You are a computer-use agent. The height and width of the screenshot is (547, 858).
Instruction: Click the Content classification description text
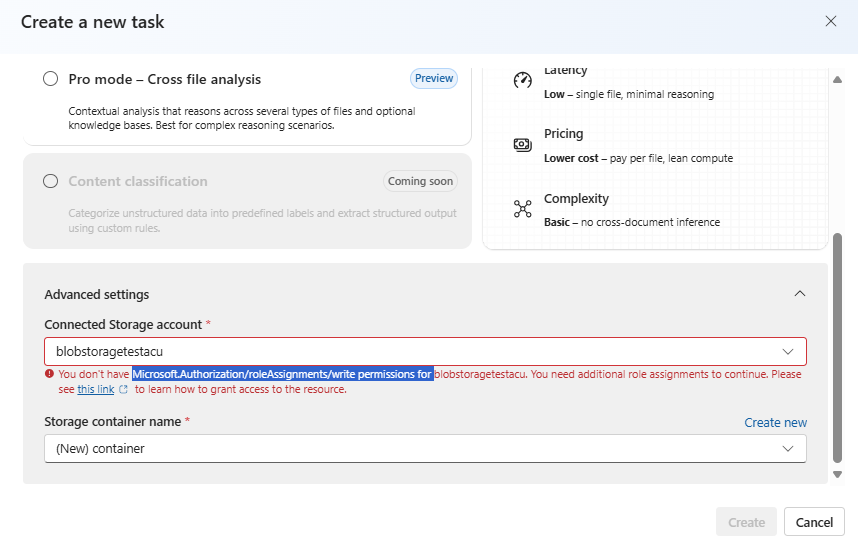point(262,220)
